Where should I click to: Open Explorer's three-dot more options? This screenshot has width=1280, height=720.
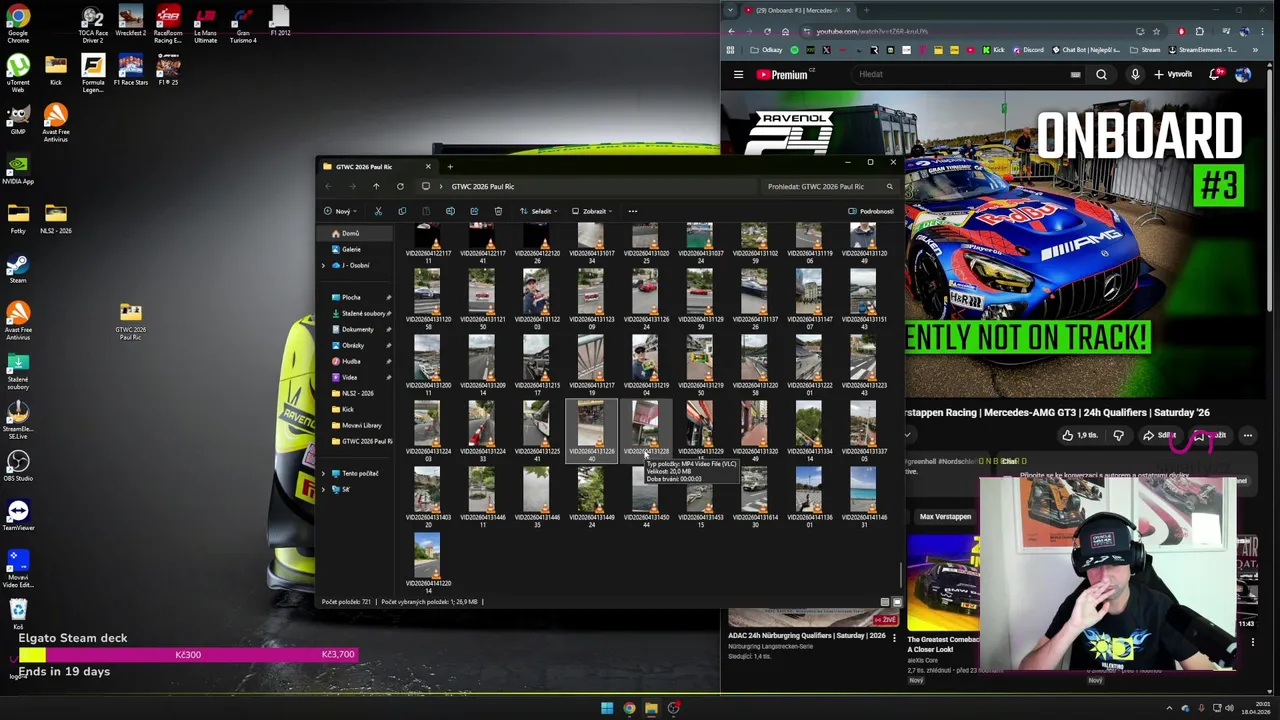[x=632, y=211]
